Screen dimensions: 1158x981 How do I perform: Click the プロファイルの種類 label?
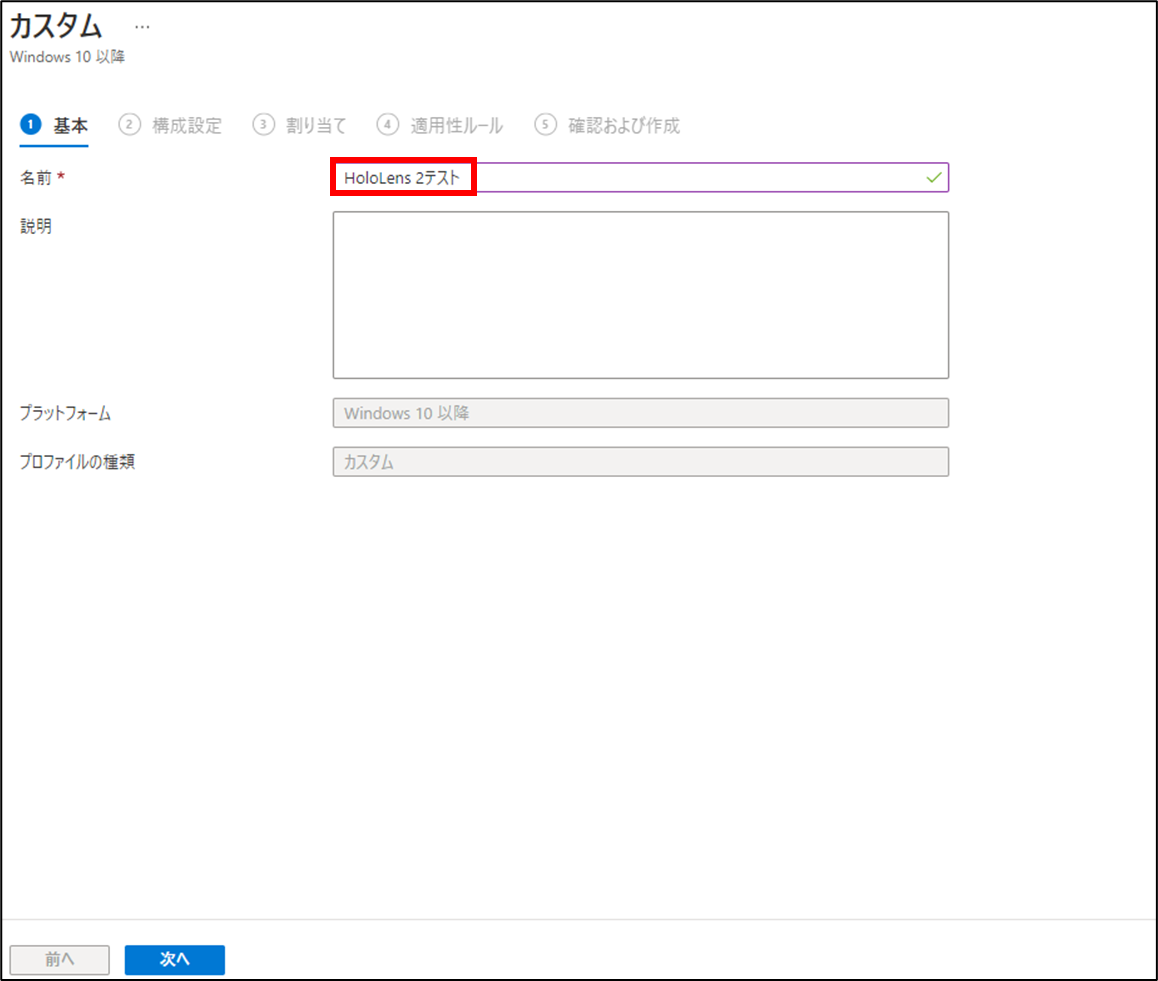tap(77, 462)
